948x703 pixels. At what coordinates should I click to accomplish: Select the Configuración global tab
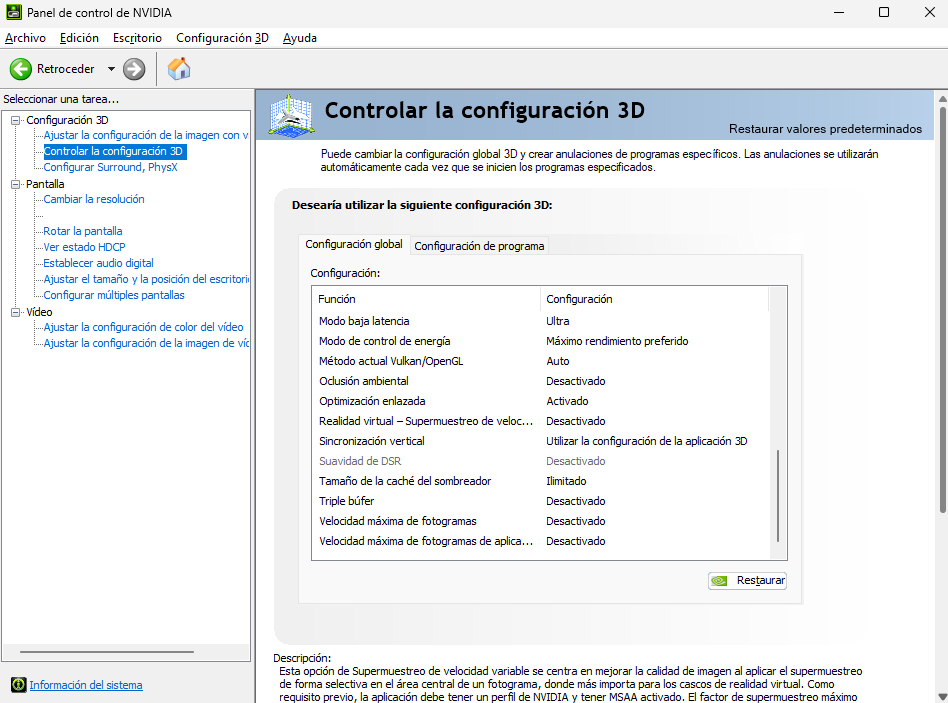[x=354, y=244]
